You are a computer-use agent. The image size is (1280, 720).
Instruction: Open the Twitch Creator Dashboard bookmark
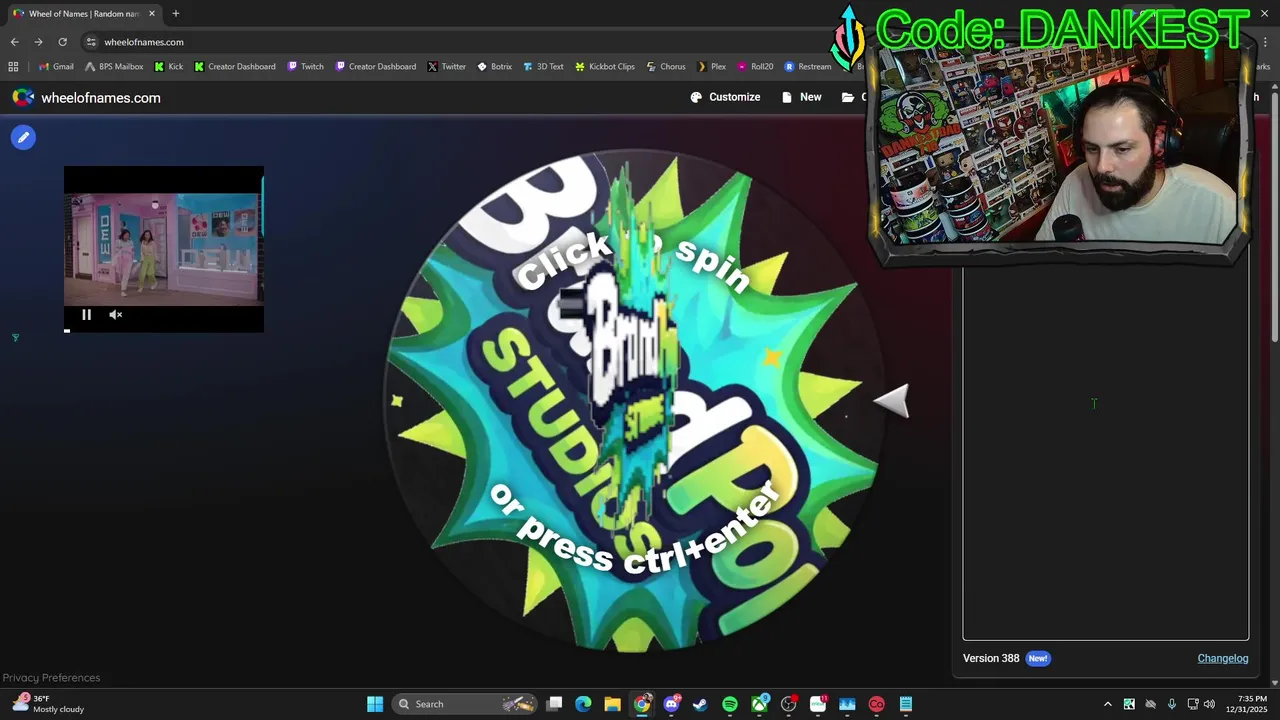375,67
